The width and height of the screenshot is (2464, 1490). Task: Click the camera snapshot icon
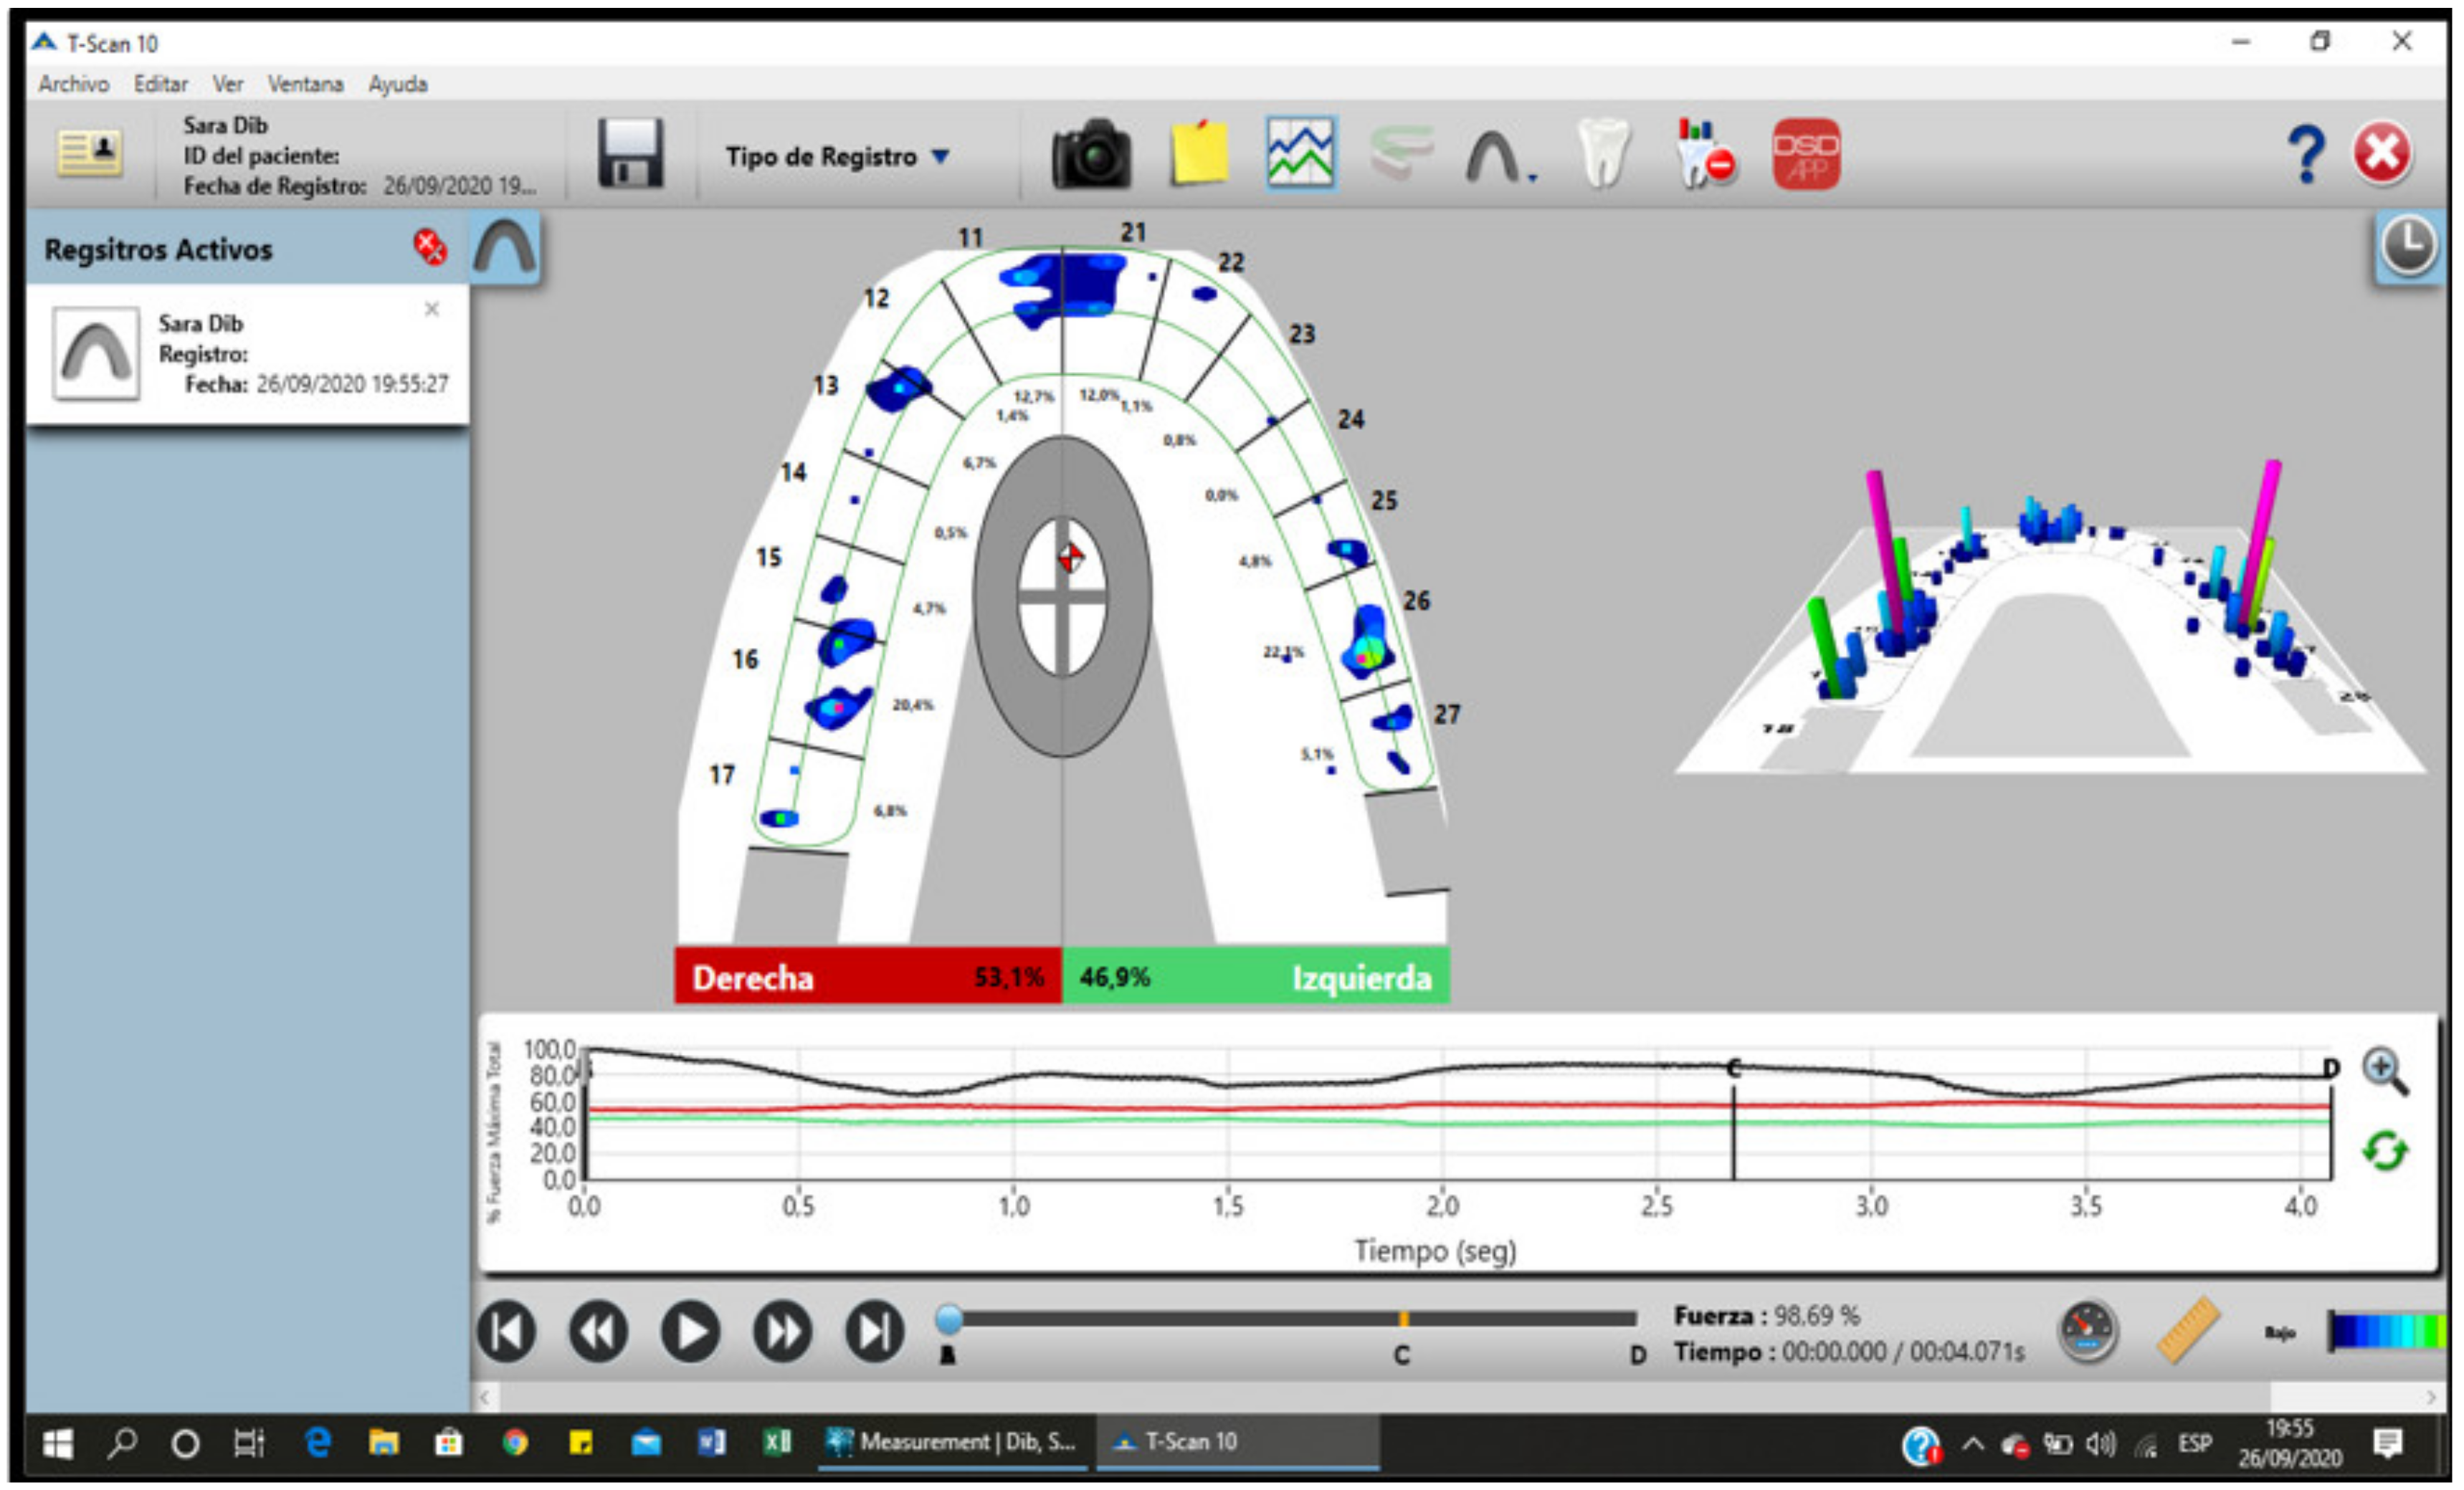1091,154
